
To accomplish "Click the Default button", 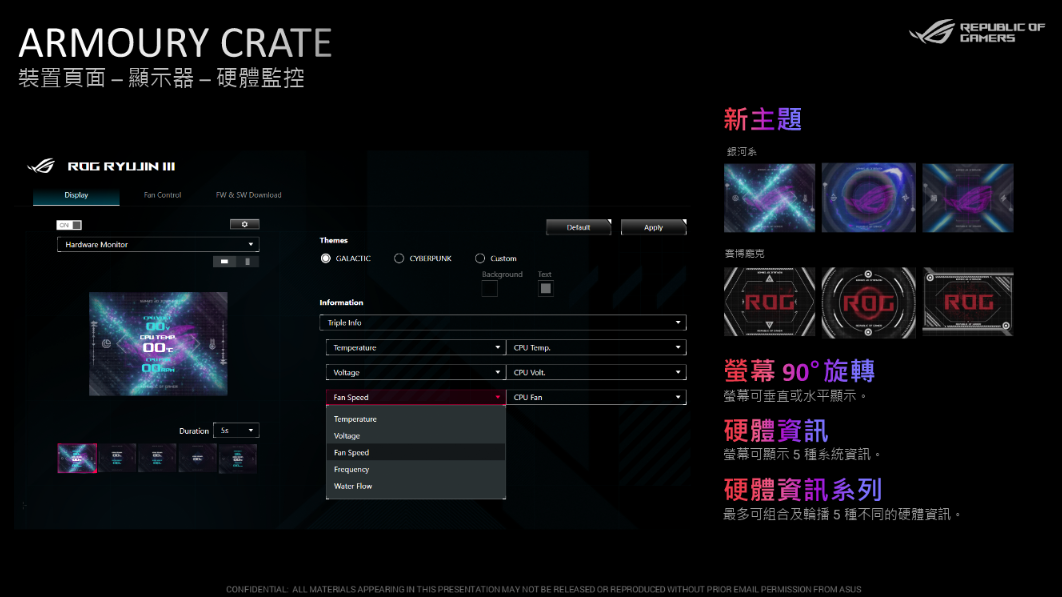I will (578, 227).
